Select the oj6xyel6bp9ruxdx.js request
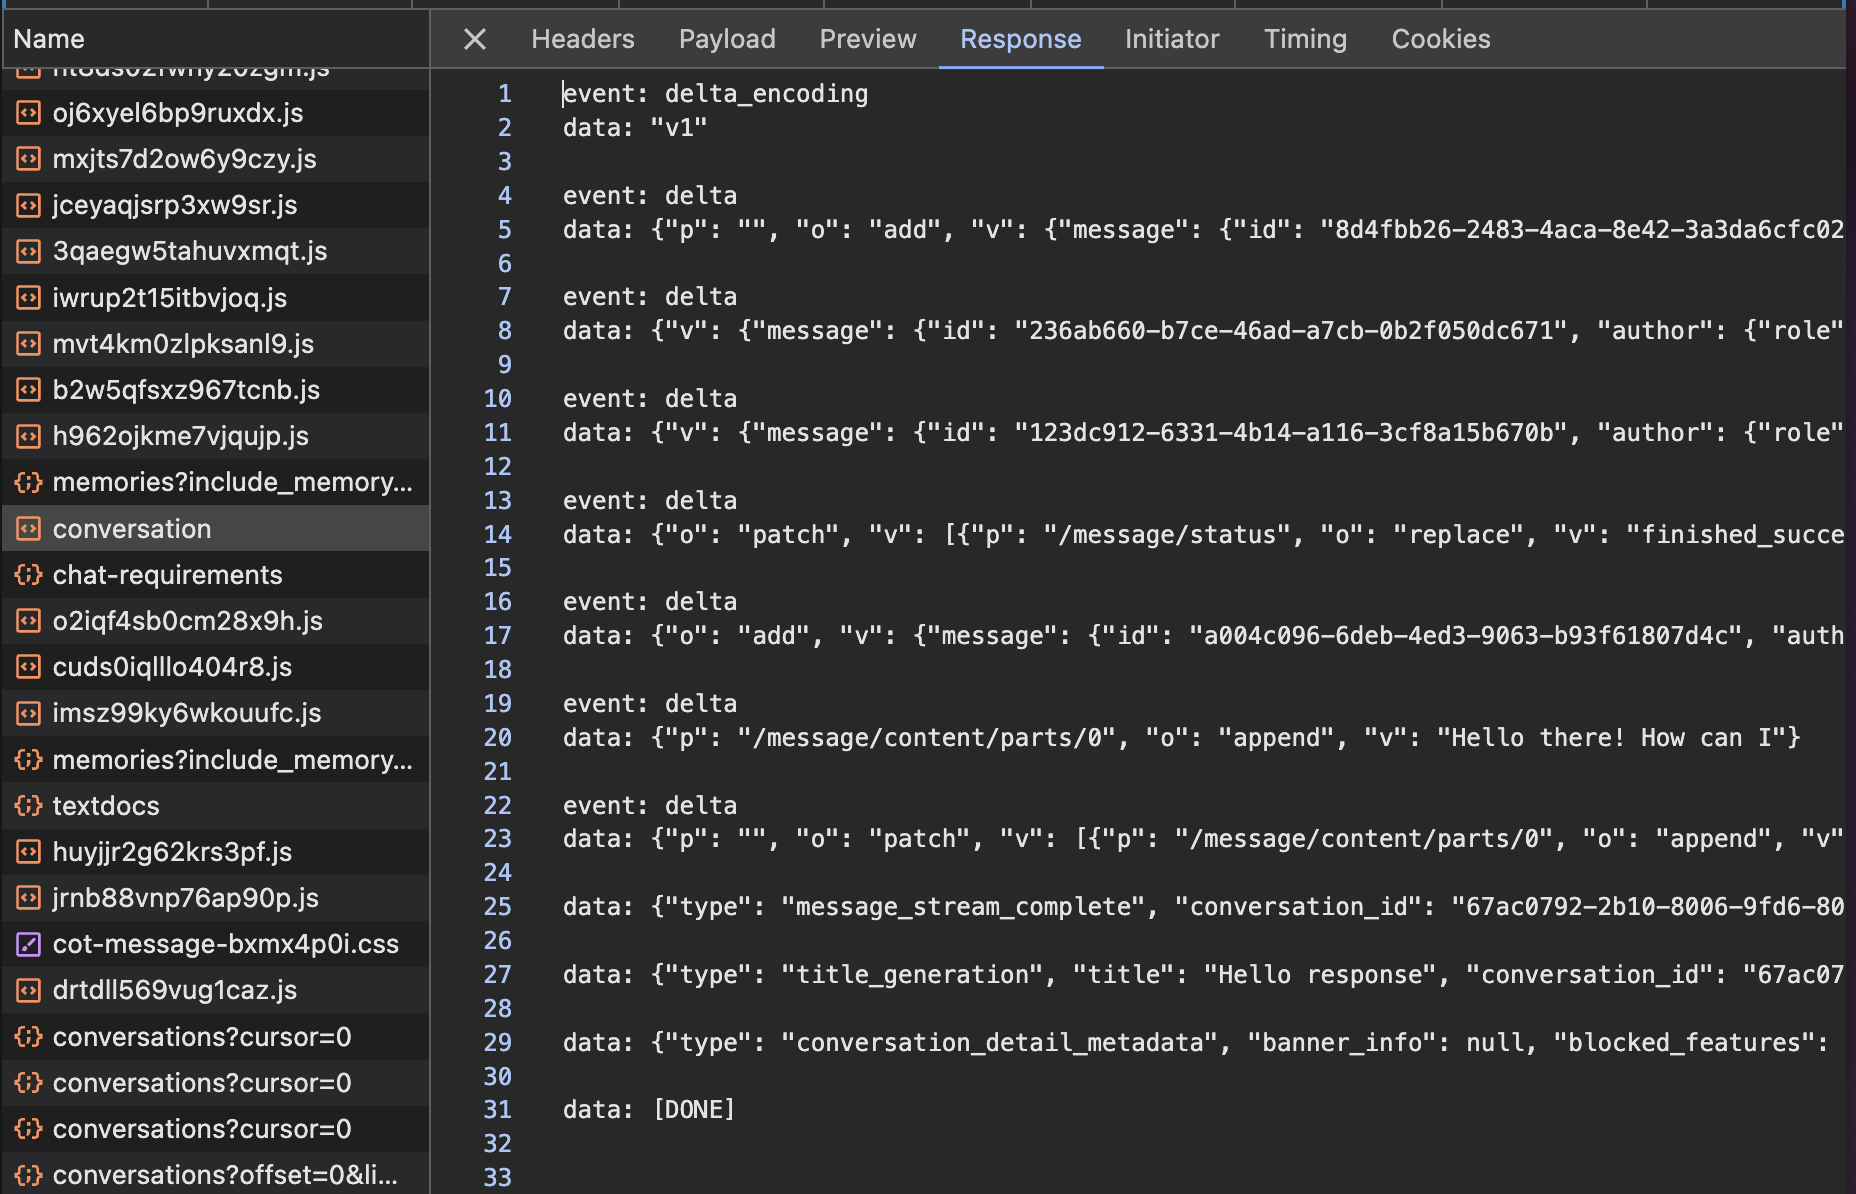 pos(215,113)
